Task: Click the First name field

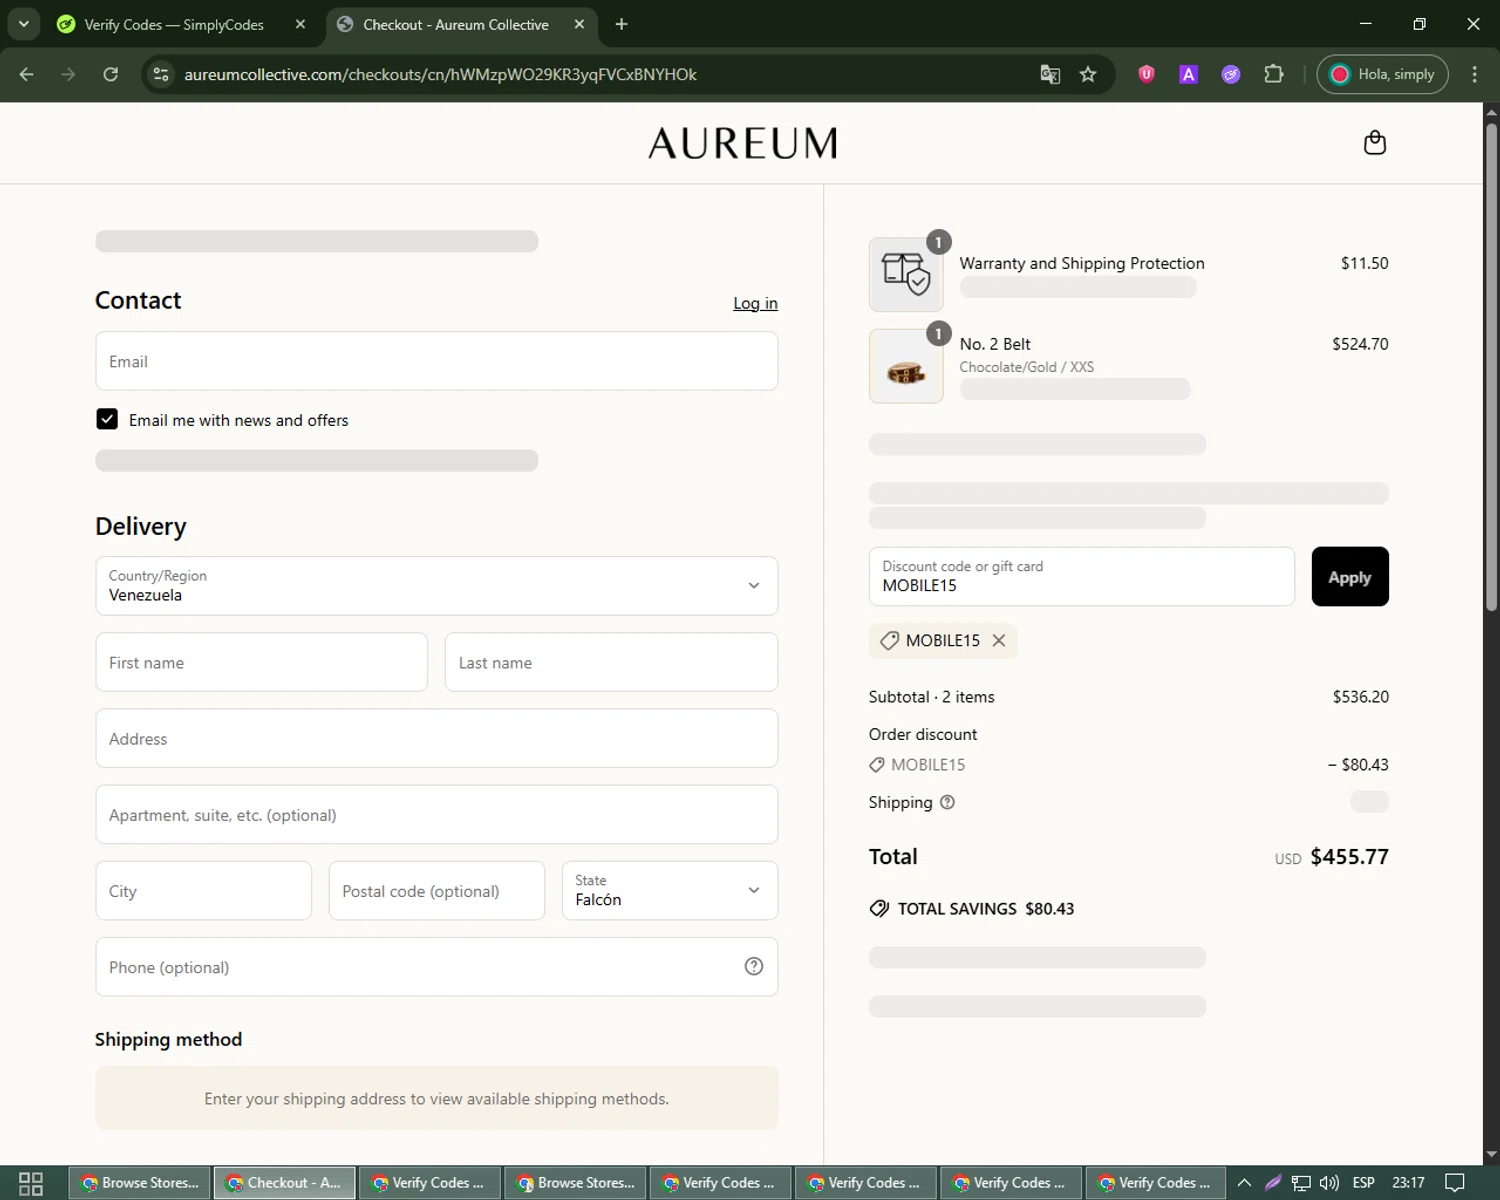Action: [x=261, y=662]
